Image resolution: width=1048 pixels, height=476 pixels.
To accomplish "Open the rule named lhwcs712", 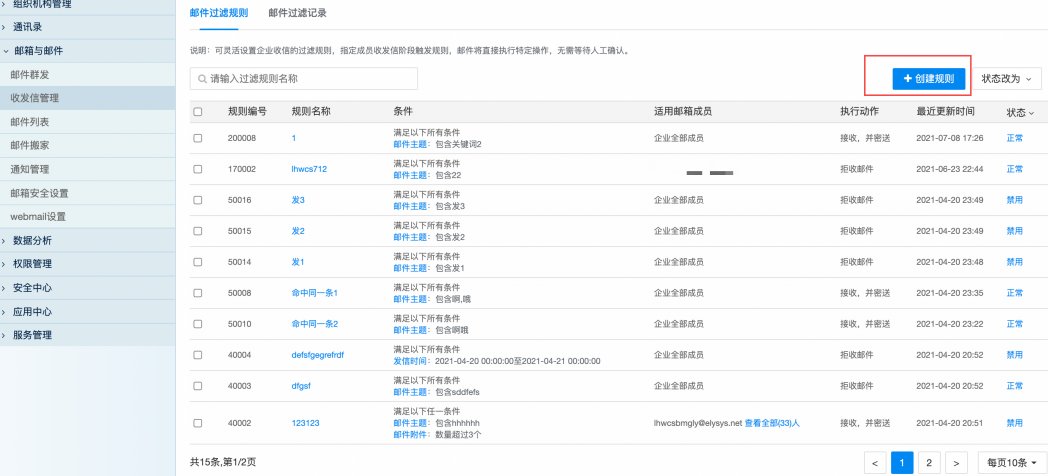I will click(x=309, y=169).
